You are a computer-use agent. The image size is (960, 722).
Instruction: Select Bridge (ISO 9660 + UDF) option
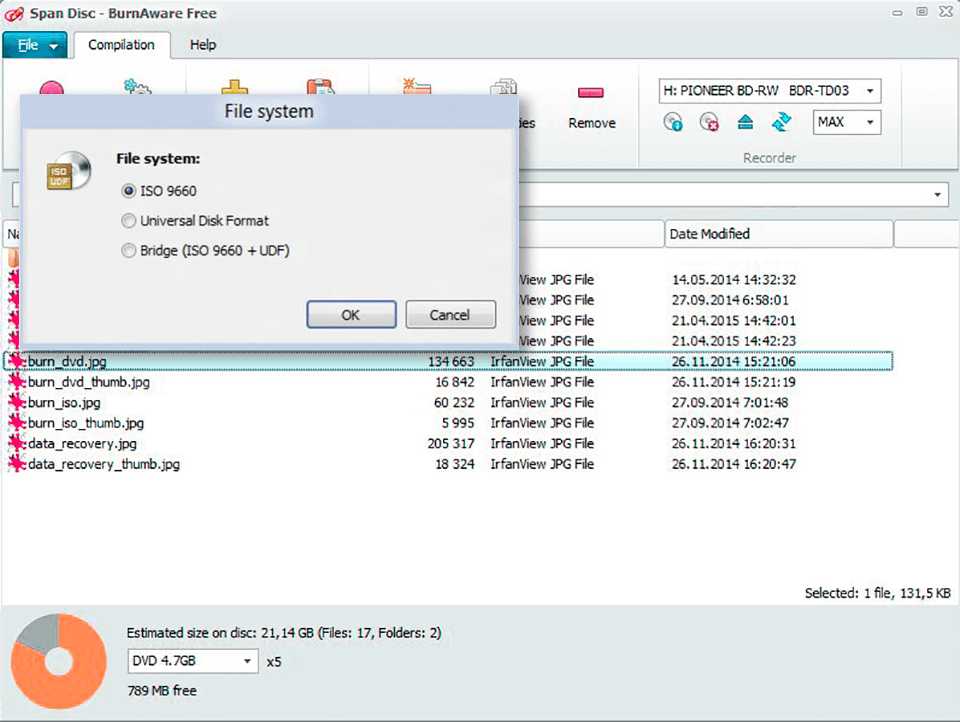pos(129,250)
